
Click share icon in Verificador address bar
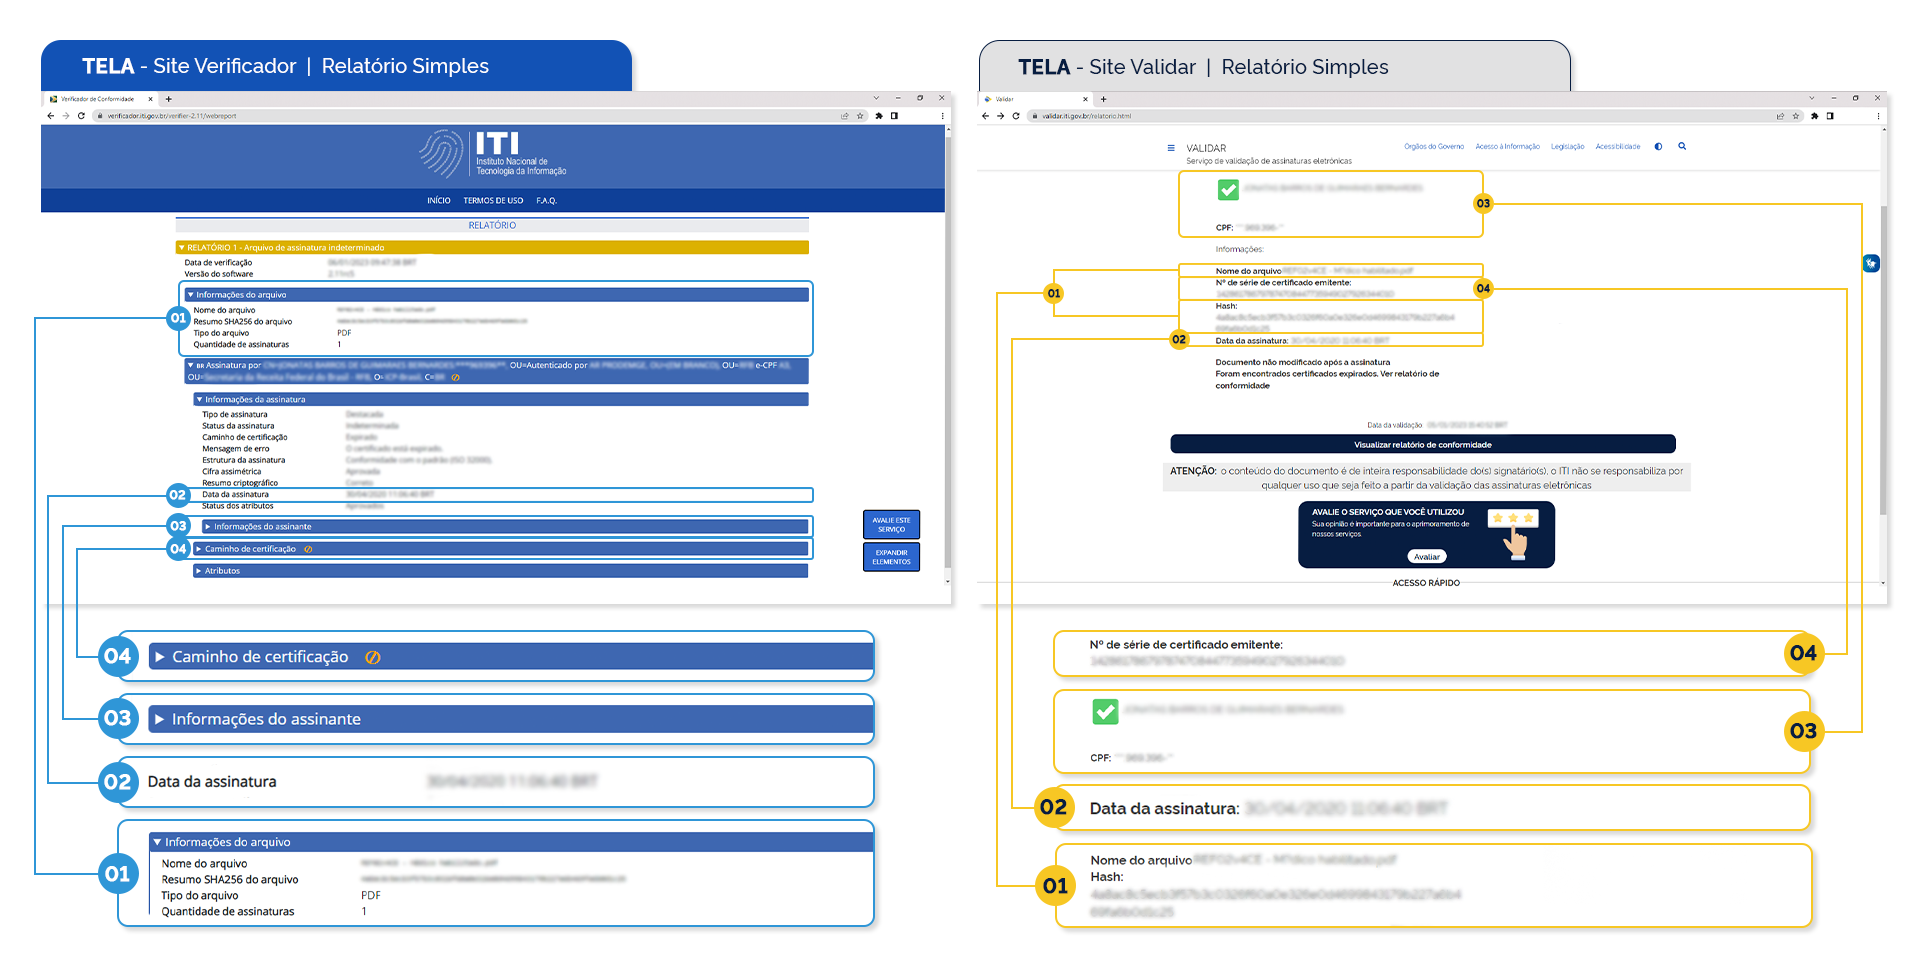[x=845, y=116]
